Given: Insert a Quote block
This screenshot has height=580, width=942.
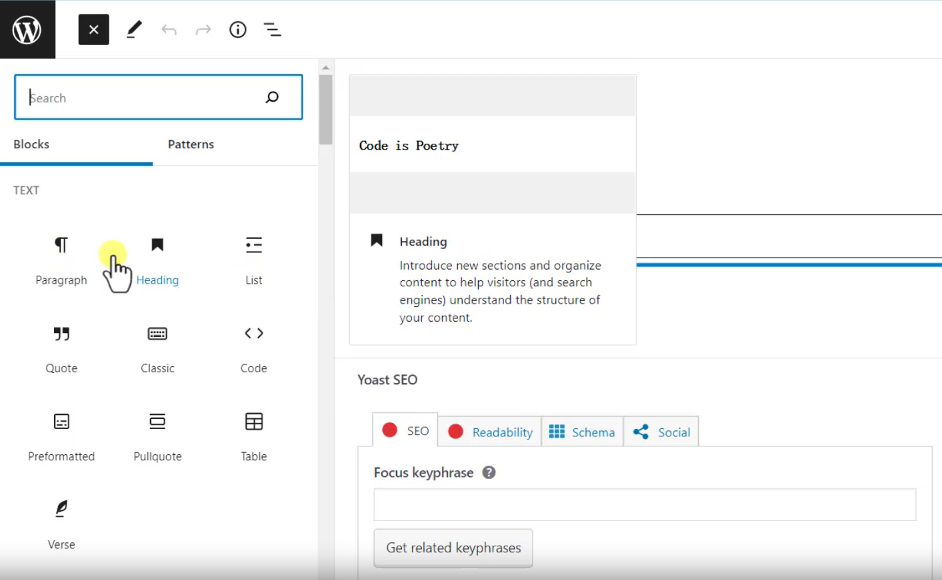Looking at the screenshot, I should click(61, 347).
